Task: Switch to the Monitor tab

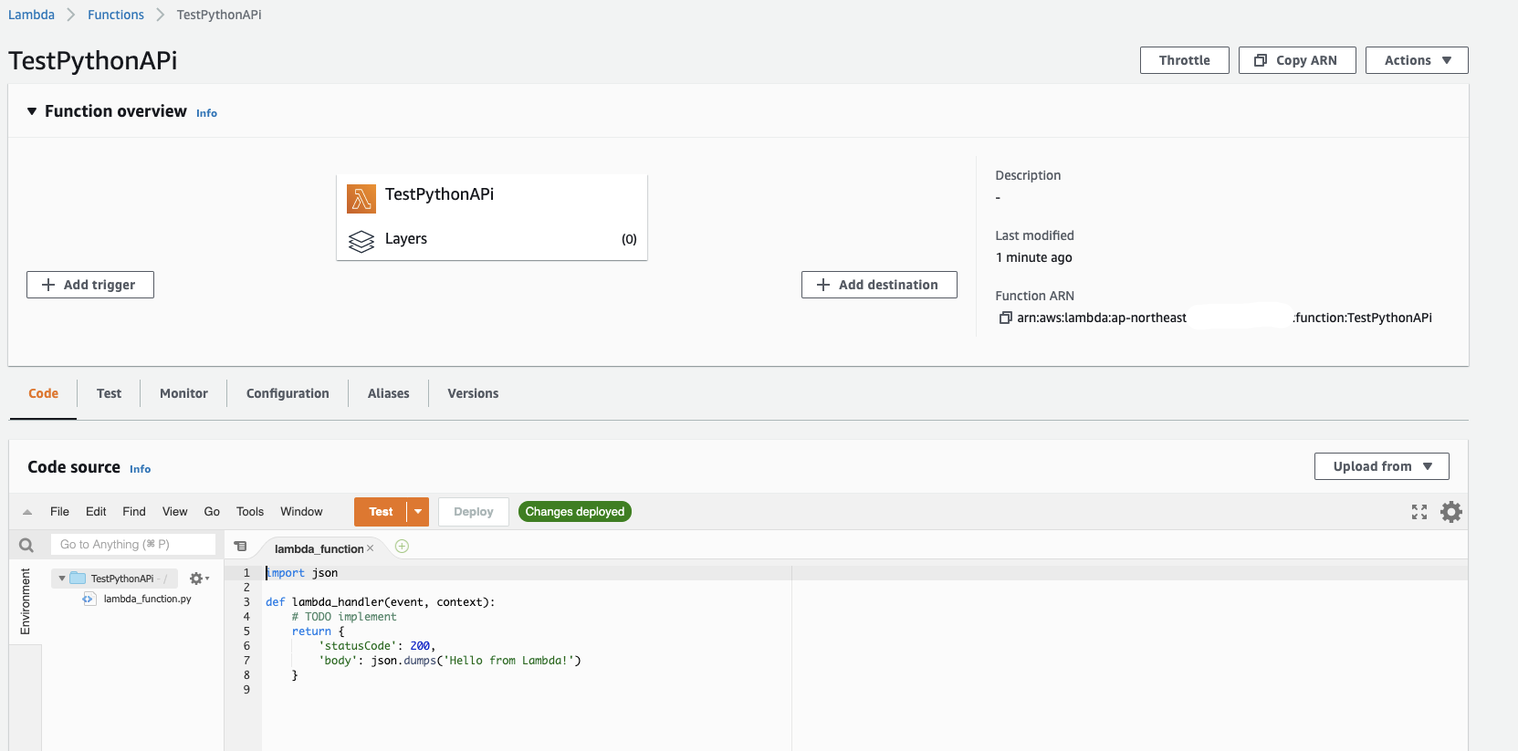Action: [184, 393]
